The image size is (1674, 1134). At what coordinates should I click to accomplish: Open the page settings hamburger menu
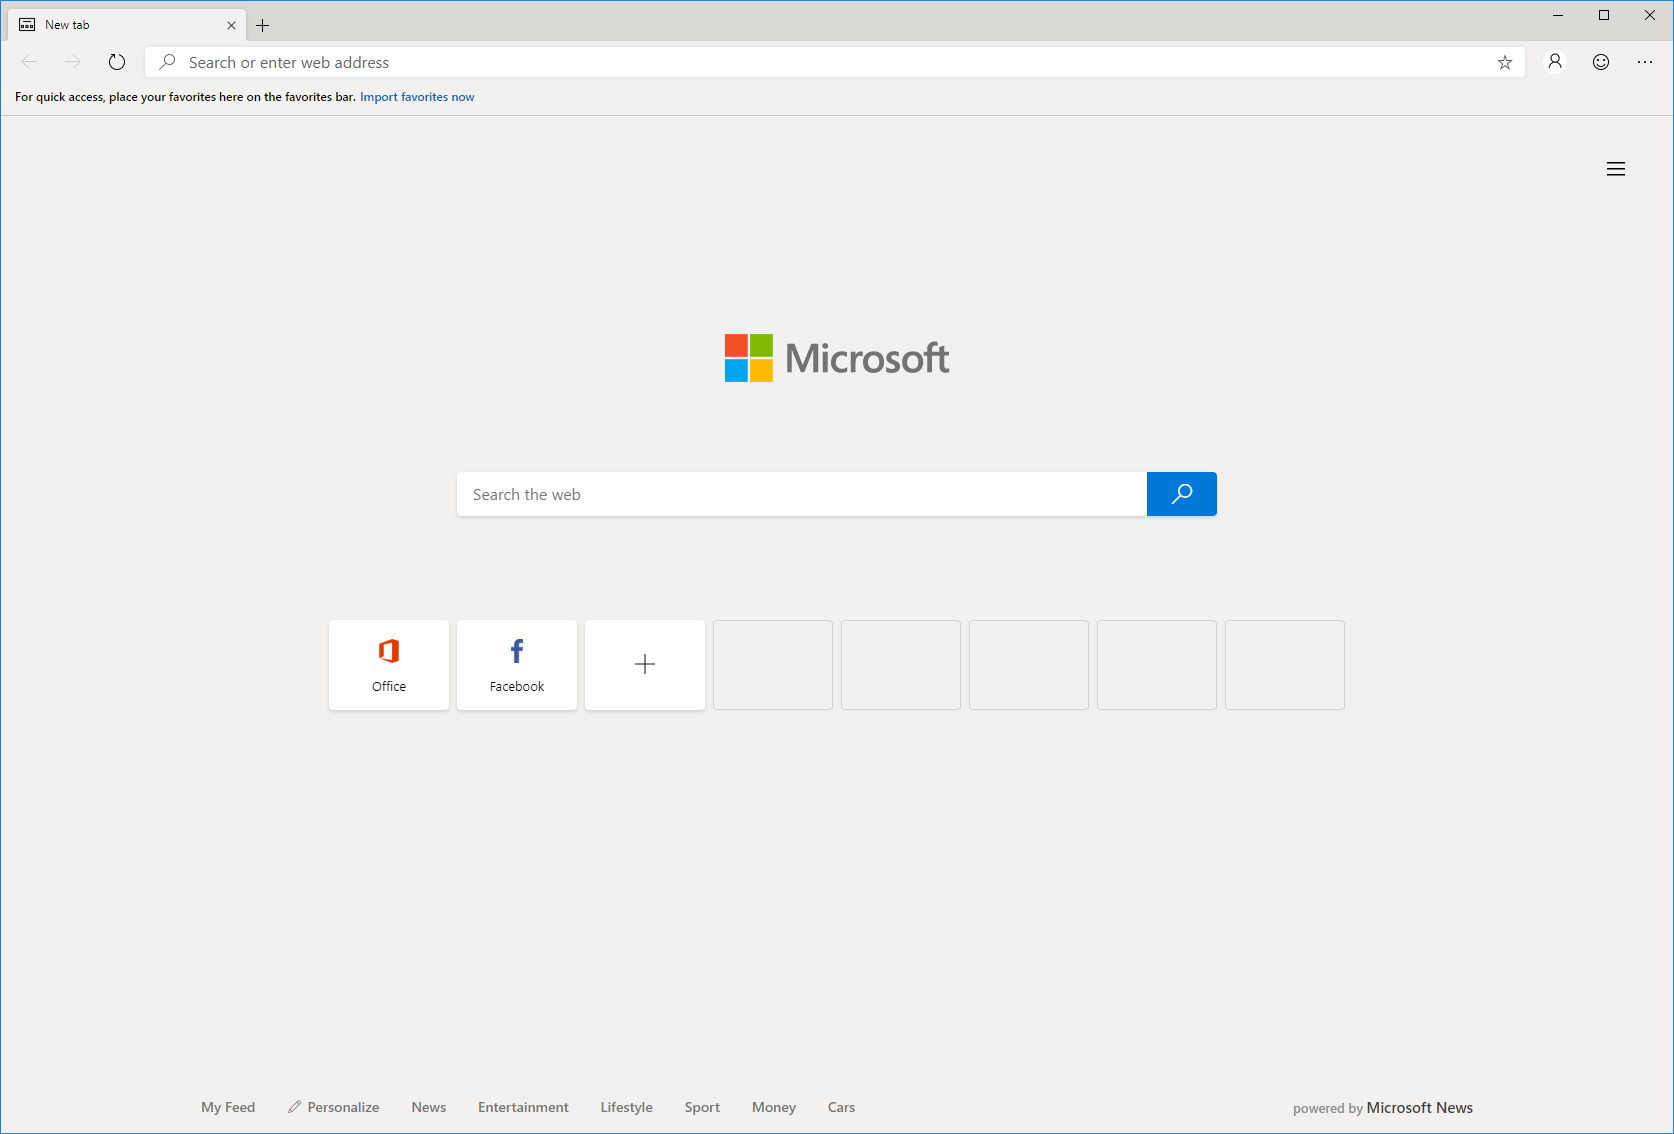1616,169
